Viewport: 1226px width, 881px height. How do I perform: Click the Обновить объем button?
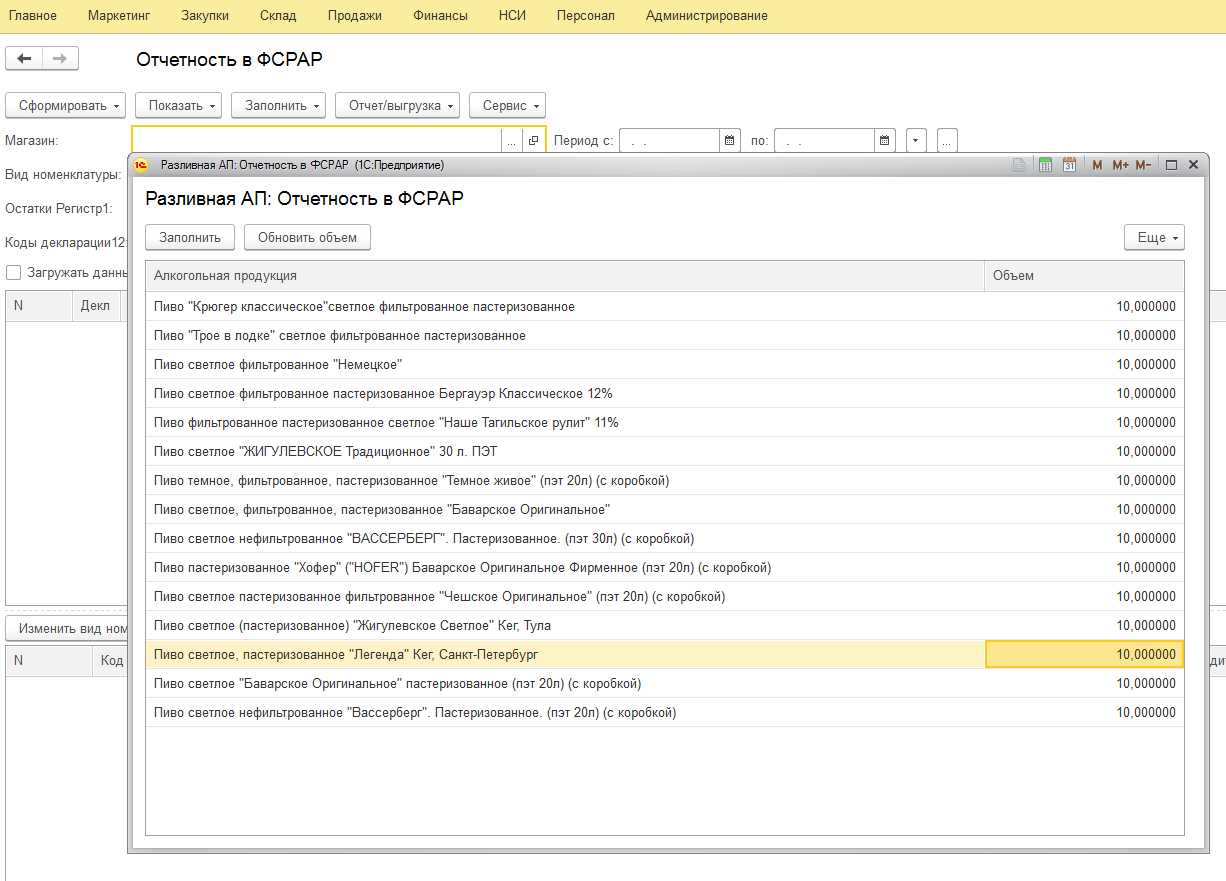pos(307,237)
